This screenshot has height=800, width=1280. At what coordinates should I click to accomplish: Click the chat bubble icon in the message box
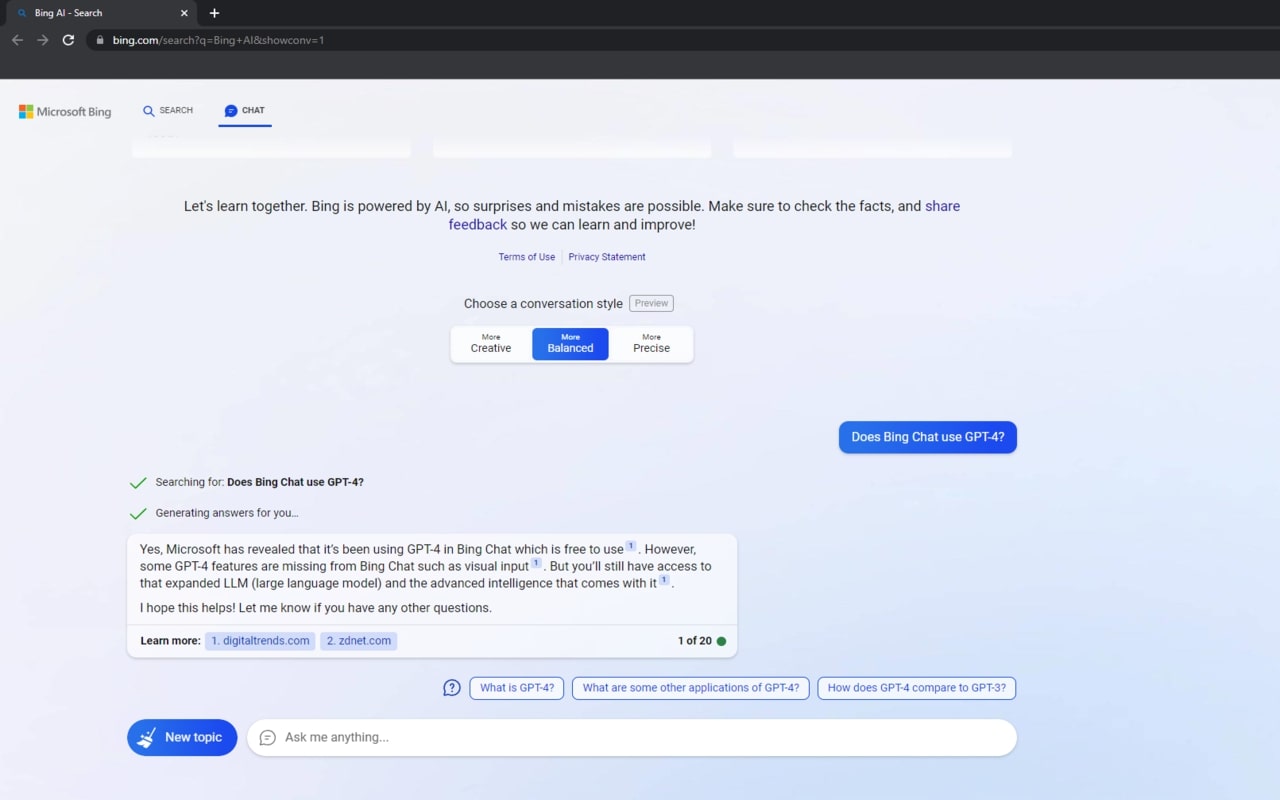click(x=266, y=737)
